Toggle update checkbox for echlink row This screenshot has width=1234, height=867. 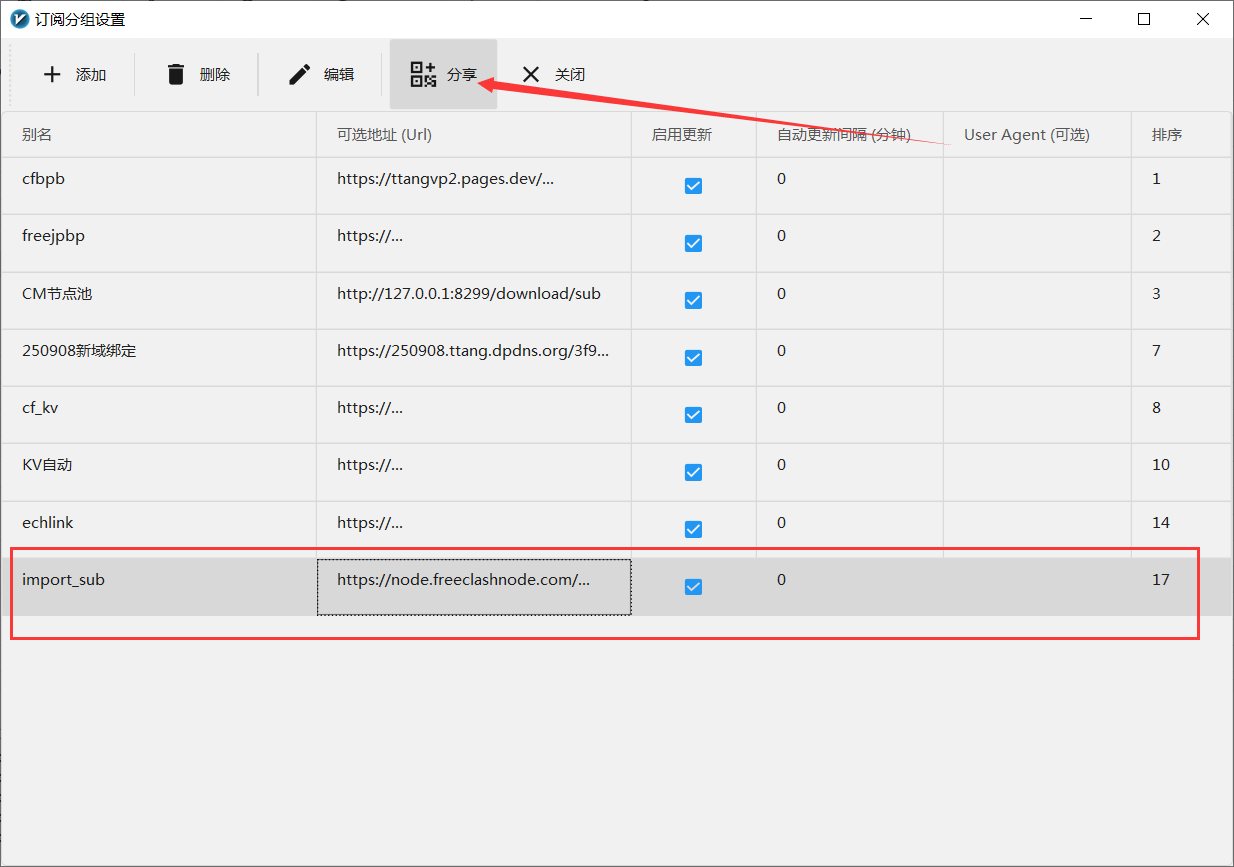click(x=693, y=529)
